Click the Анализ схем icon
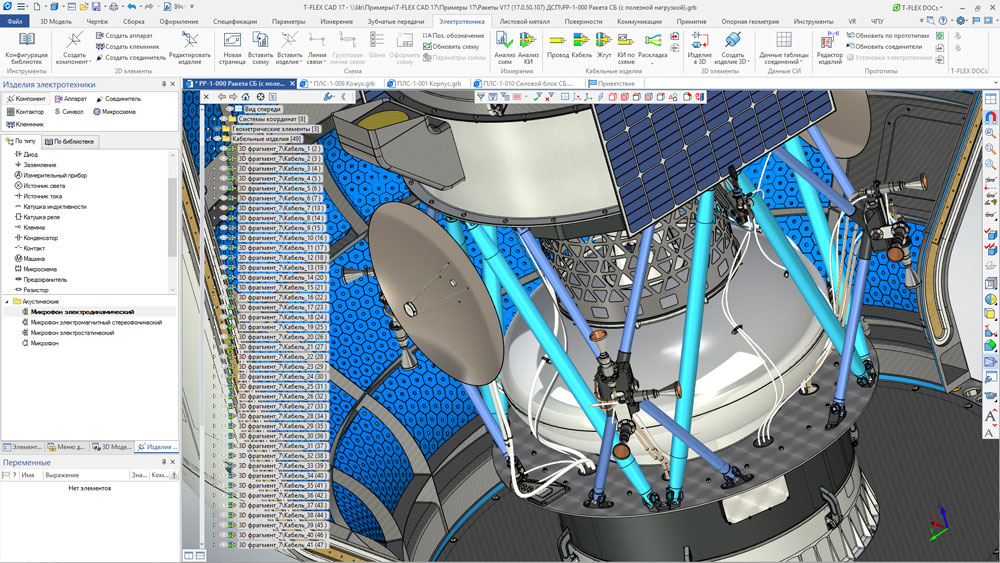This screenshot has height=563, width=1000. (x=504, y=41)
